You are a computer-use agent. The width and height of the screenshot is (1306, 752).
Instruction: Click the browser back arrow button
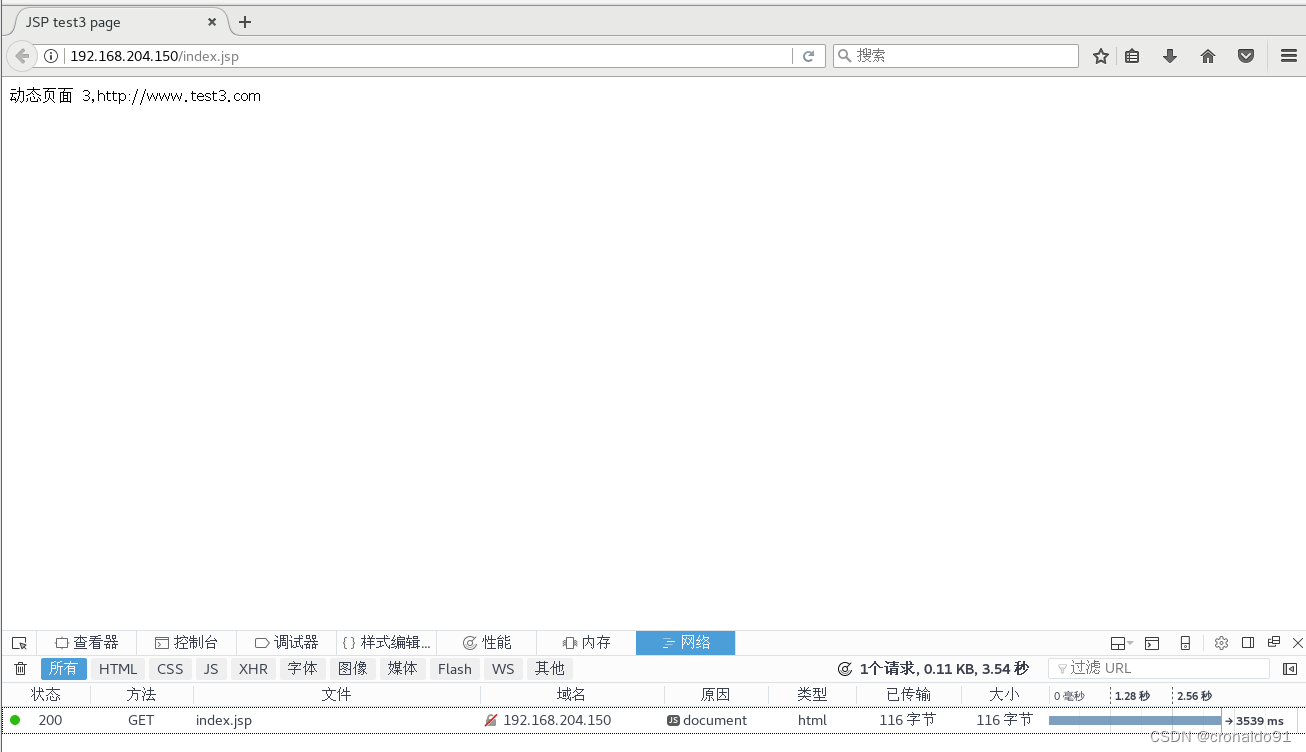pos(22,56)
